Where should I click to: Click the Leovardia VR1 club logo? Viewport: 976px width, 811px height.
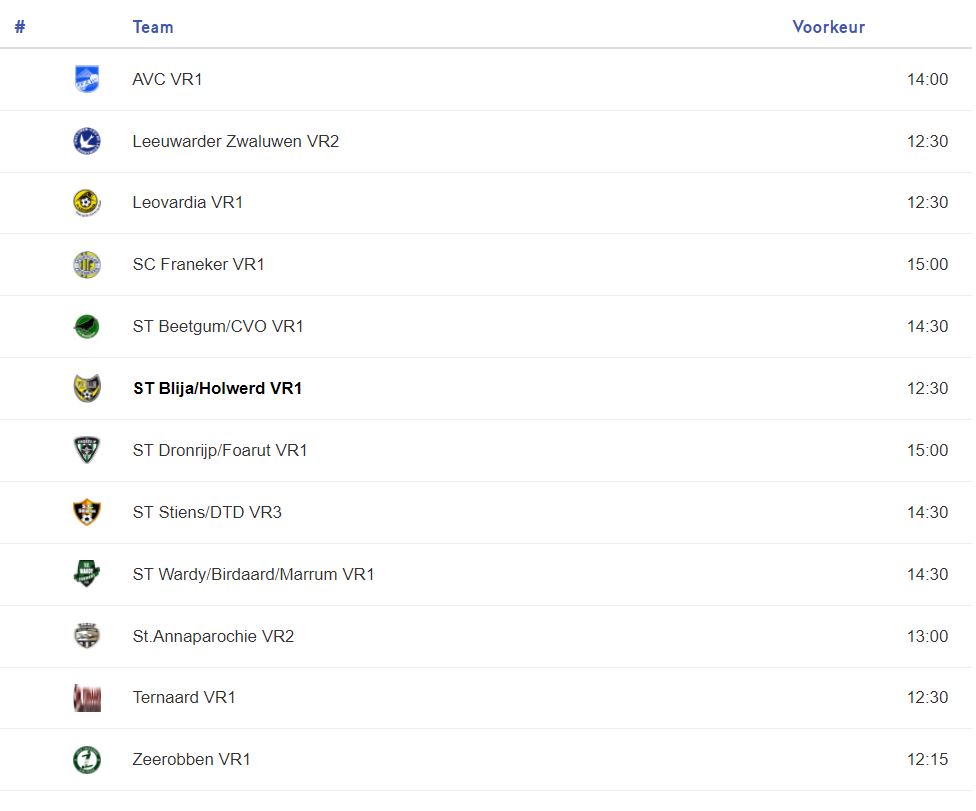pyautogui.click(x=87, y=203)
